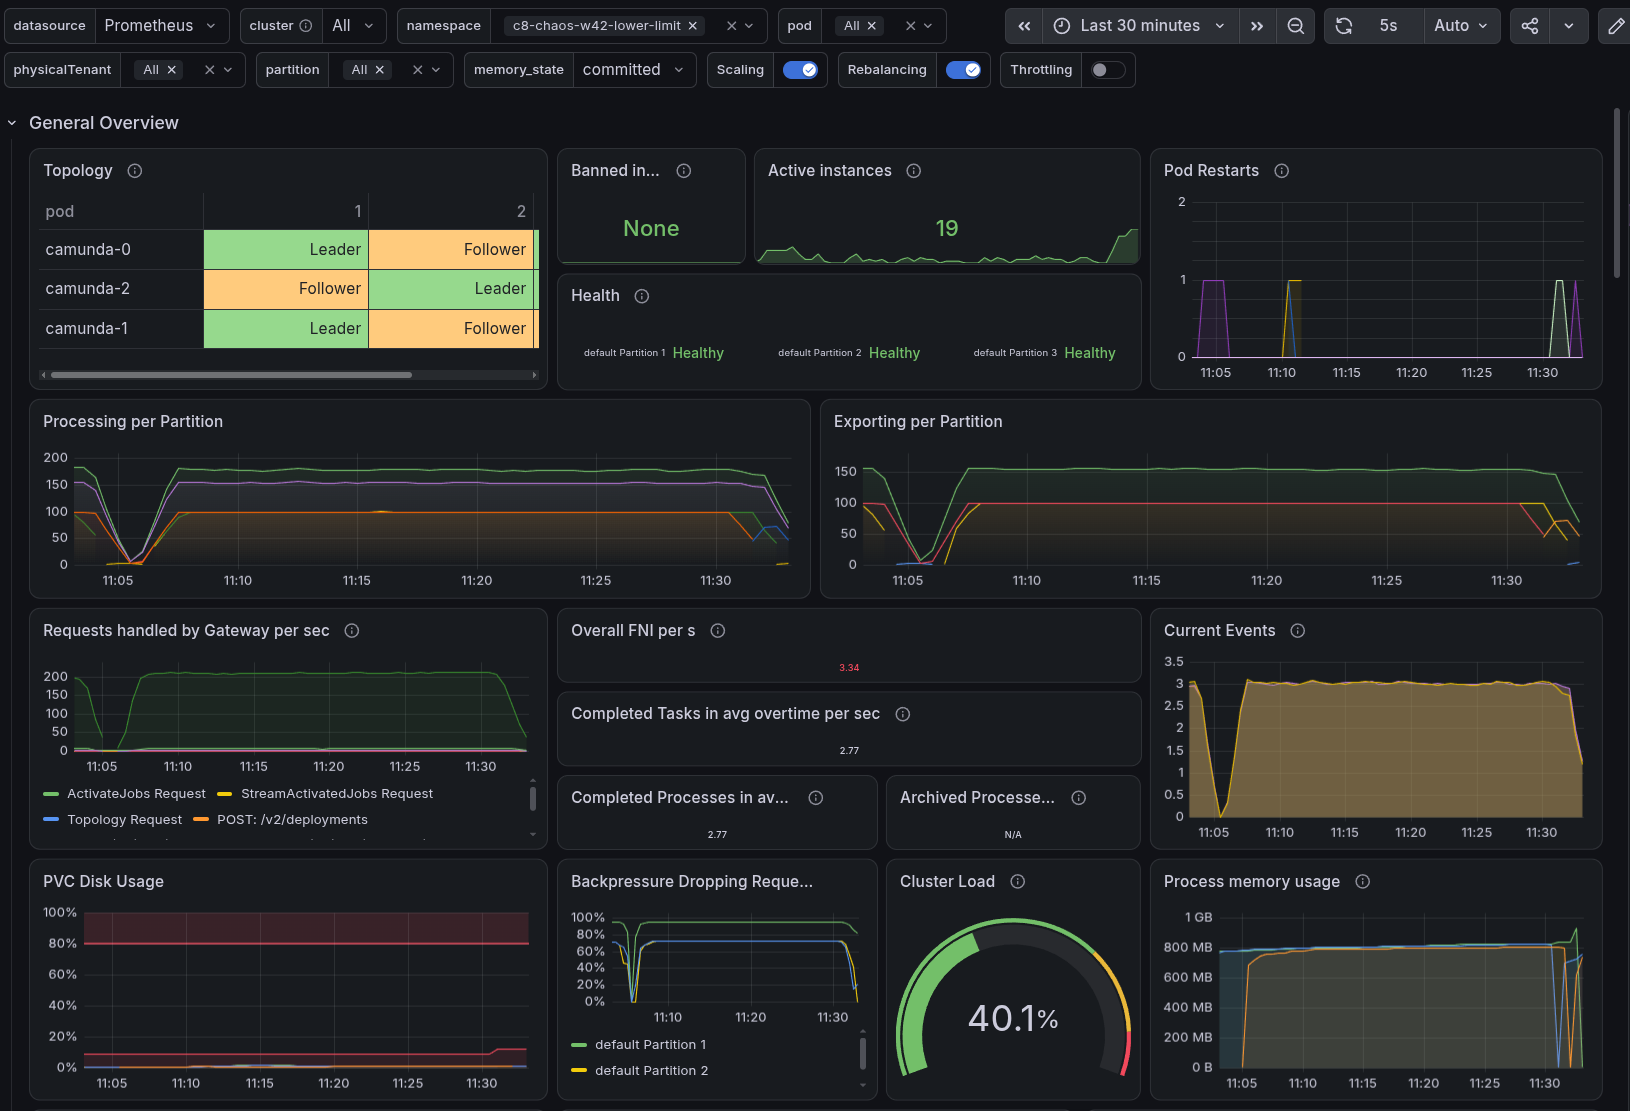Remove c8-chaos-w42-lower-limit namespace tag
The height and width of the screenshot is (1111, 1630).
693,26
